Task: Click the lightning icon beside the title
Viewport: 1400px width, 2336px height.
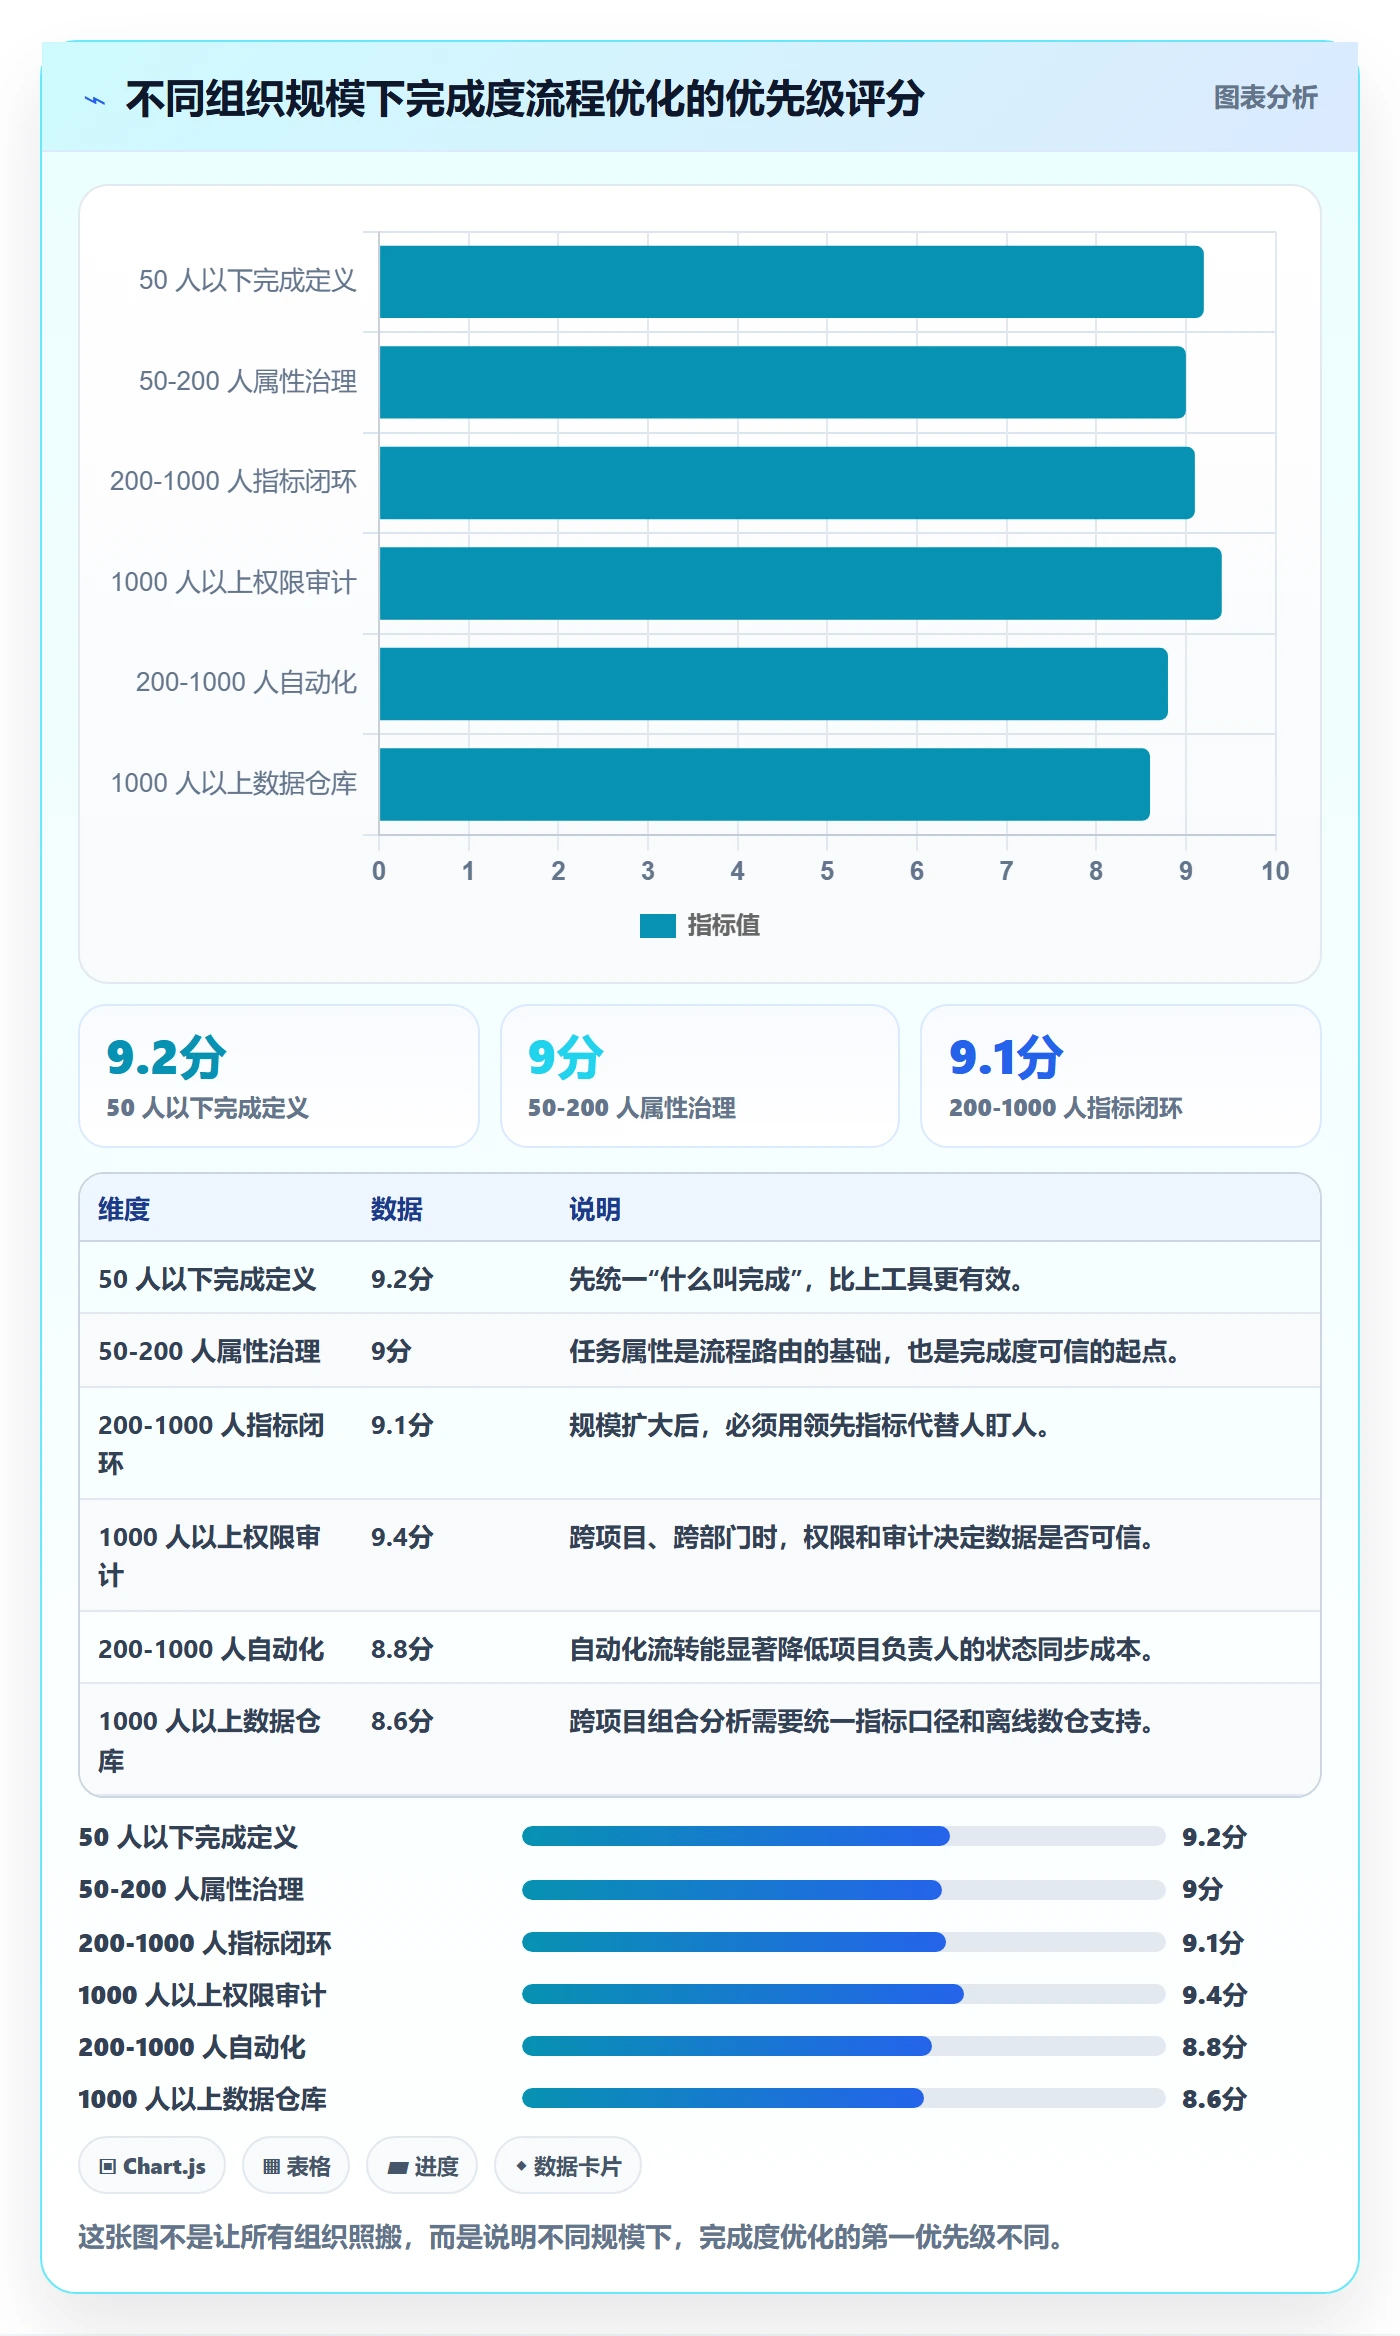Action: (x=95, y=100)
